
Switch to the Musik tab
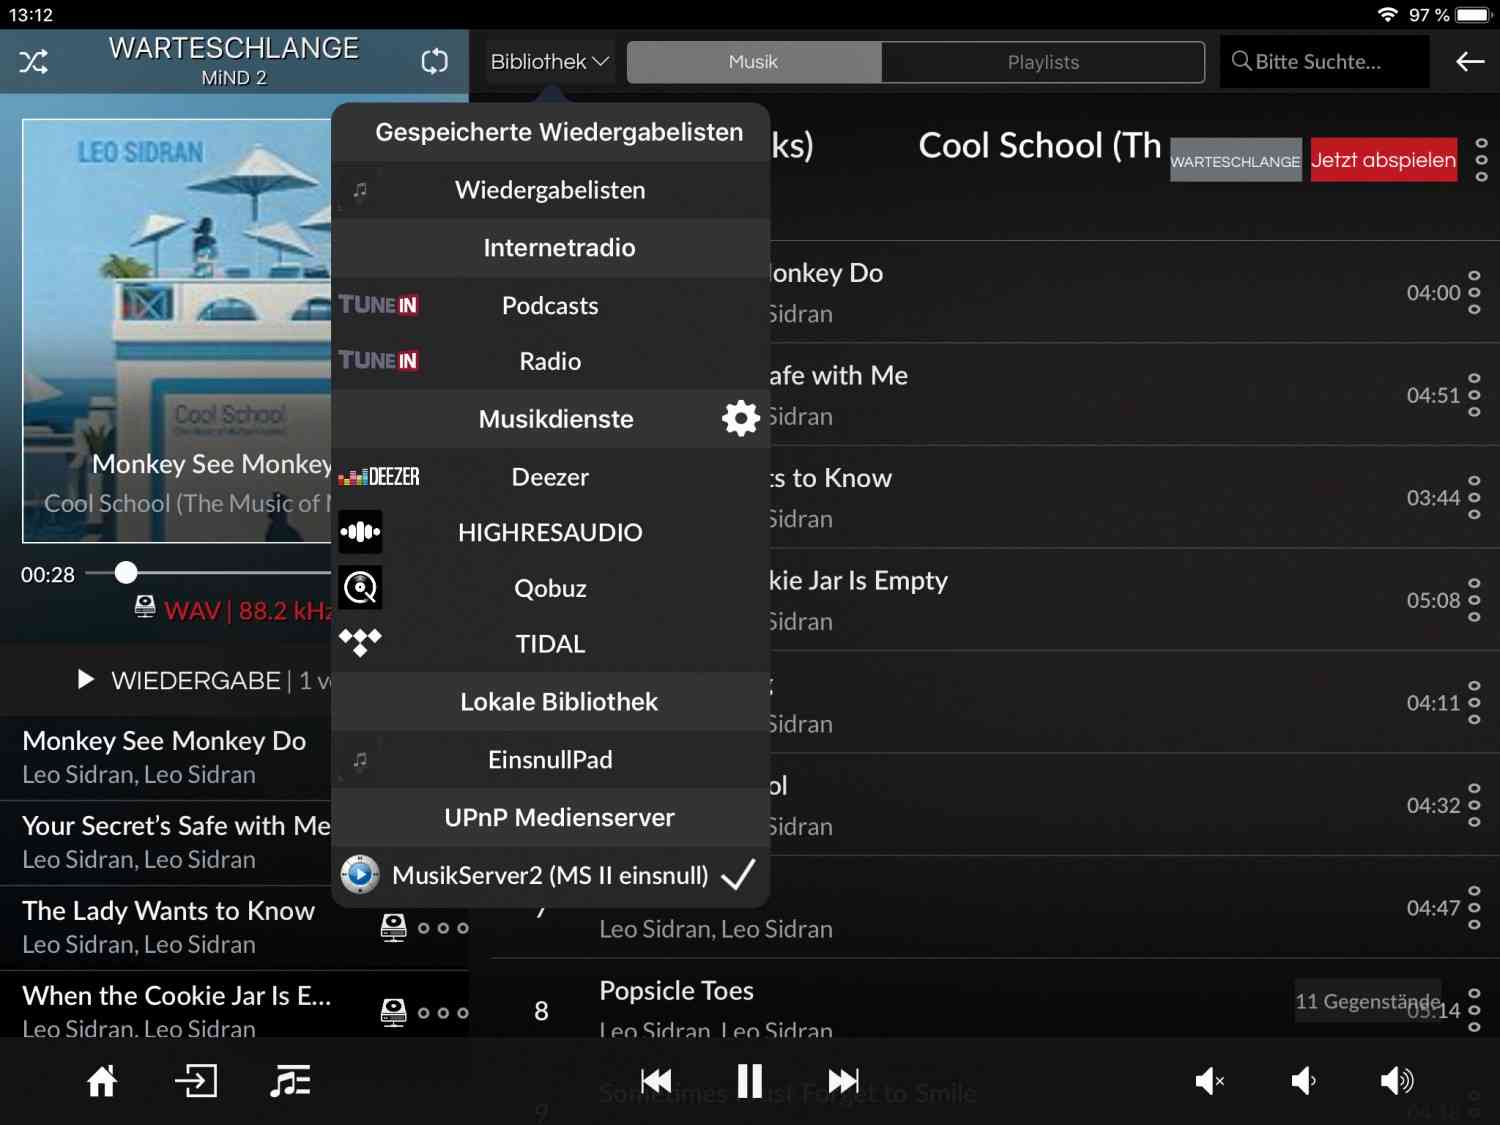pyautogui.click(x=753, y=62)
